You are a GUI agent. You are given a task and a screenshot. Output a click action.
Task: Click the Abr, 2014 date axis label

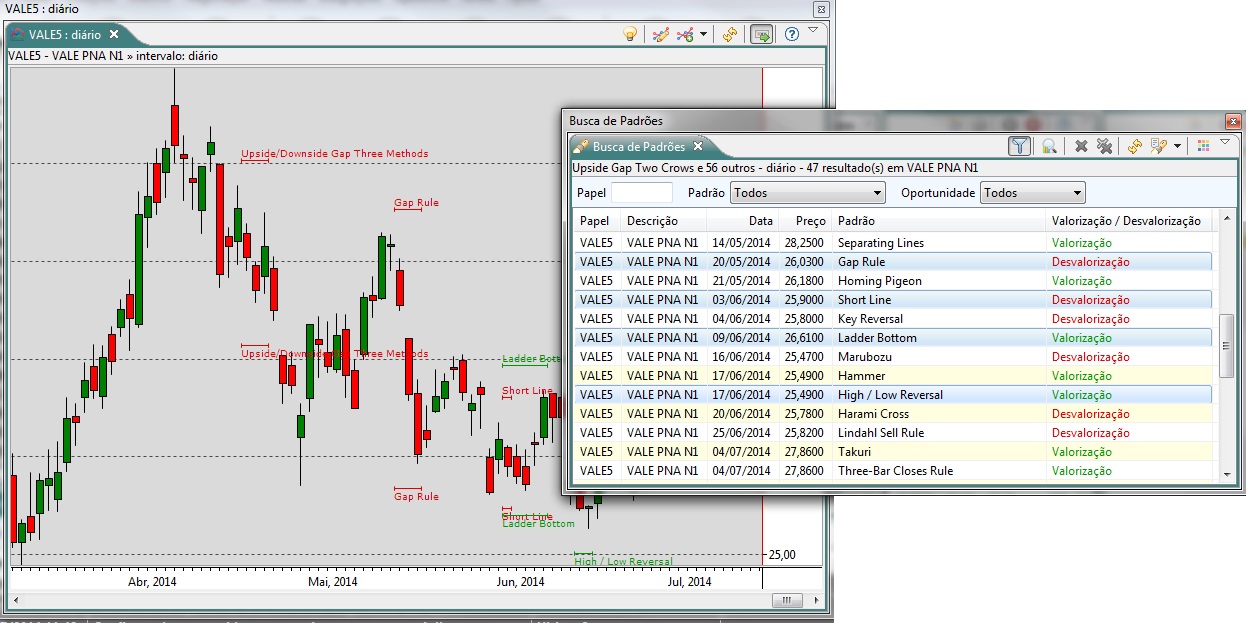pyautogui.click(x=152, y=581)
